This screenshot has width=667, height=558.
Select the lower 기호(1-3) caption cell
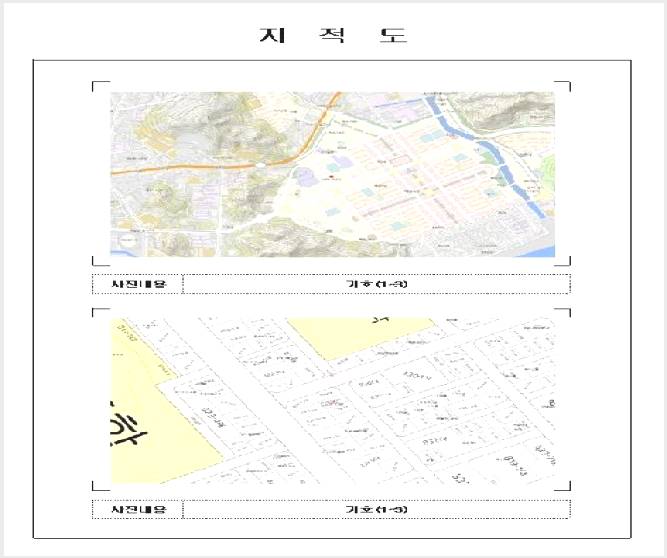(376, 510)
